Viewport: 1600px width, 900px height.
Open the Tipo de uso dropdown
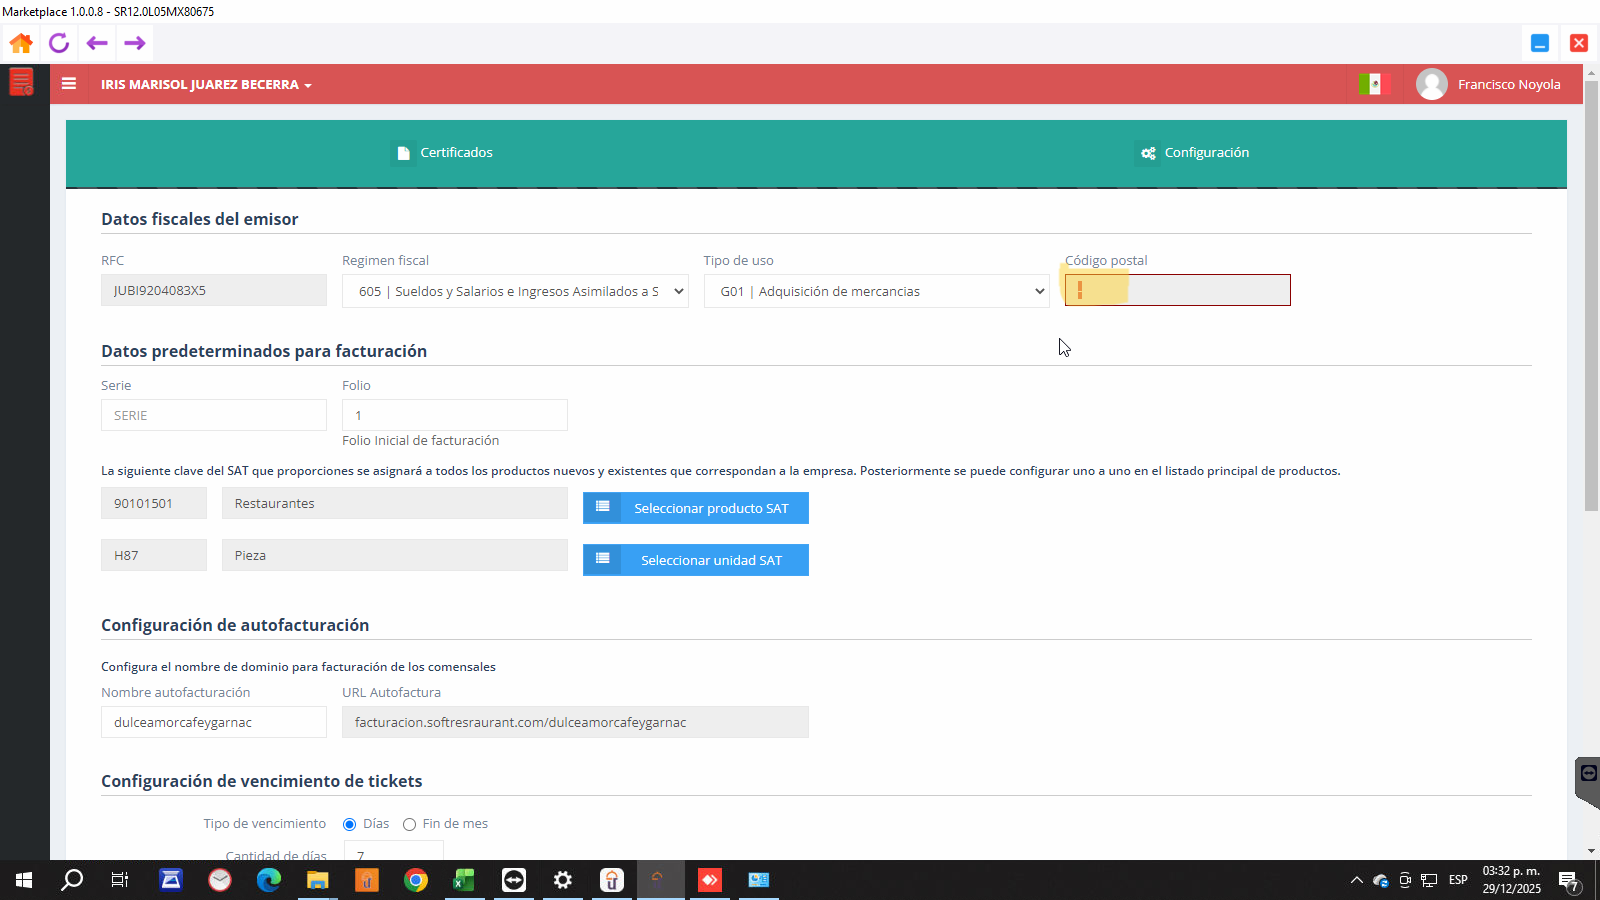pos(877,291)
